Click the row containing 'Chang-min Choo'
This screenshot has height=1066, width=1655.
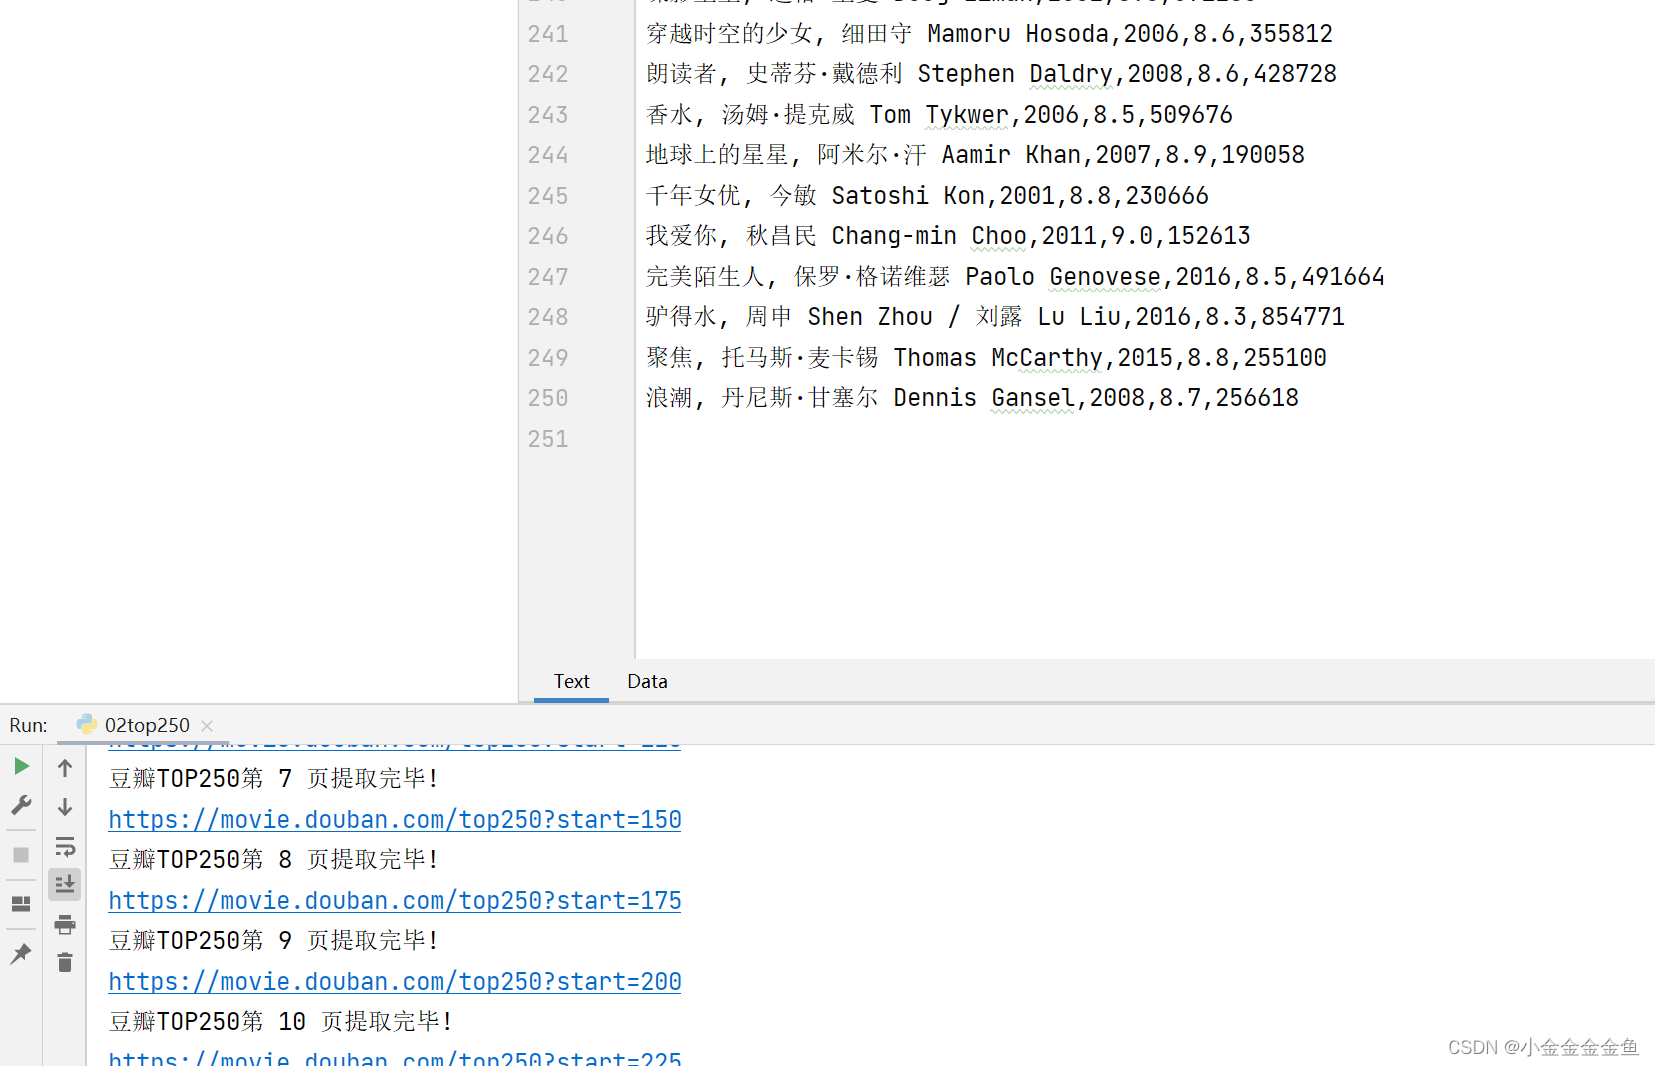coord(948,236)
